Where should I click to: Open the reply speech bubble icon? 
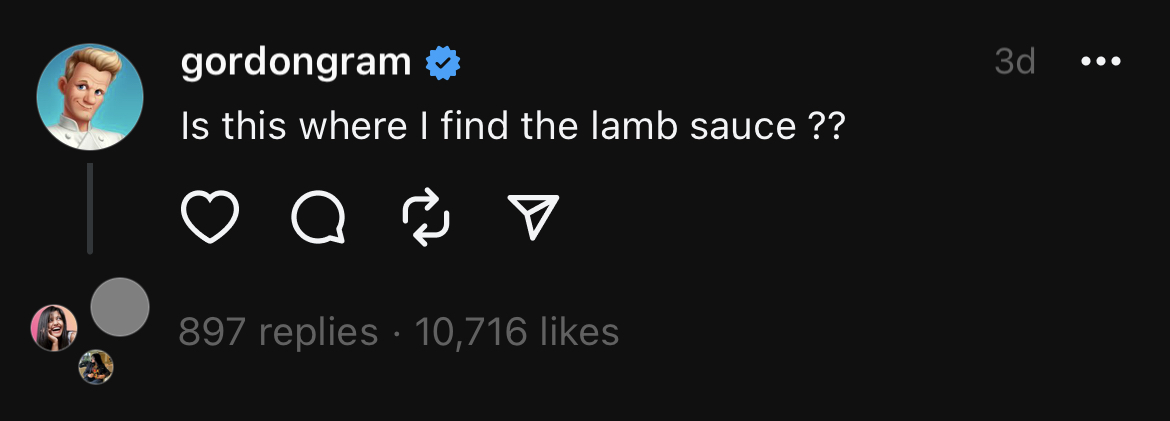(318, 217)
